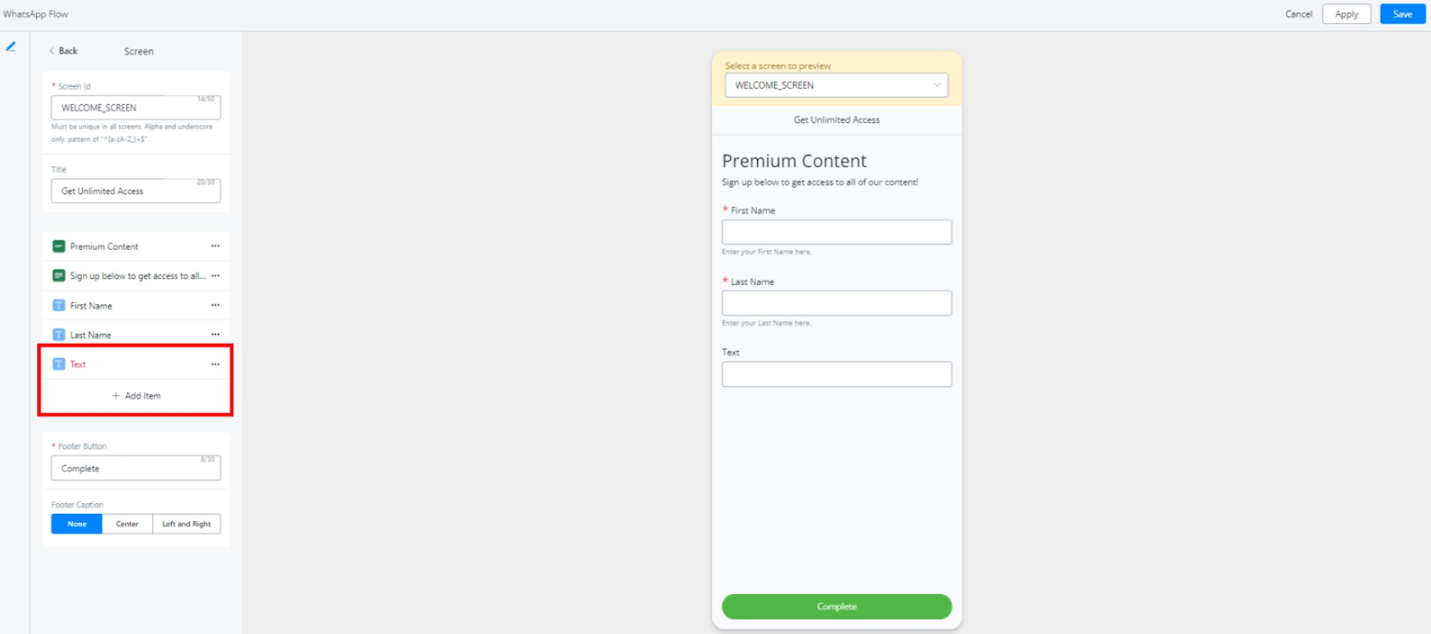Click the Premium Content heading item icon
Screen dimensions: 1431x634
click(x=59, y=246)
